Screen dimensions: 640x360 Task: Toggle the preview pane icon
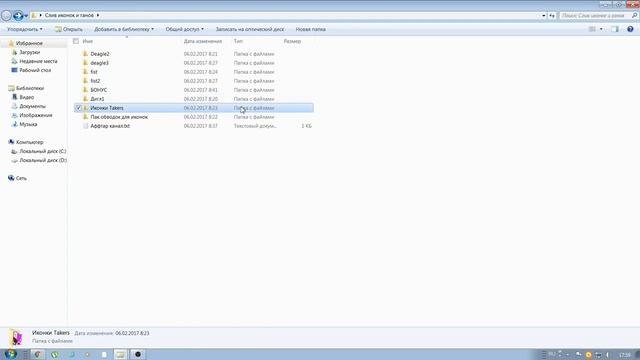(615, 29)
